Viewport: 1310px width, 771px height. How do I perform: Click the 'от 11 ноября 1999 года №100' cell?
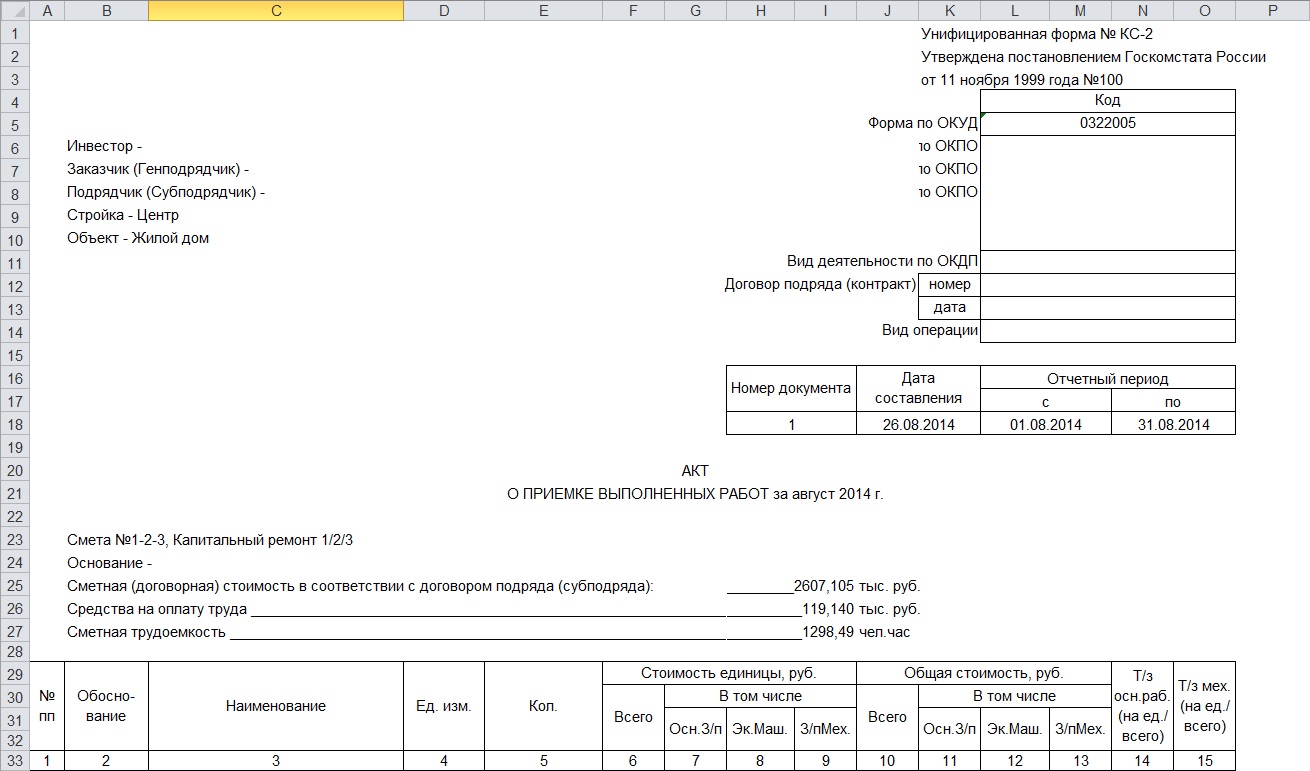(x=1022, y=79)
